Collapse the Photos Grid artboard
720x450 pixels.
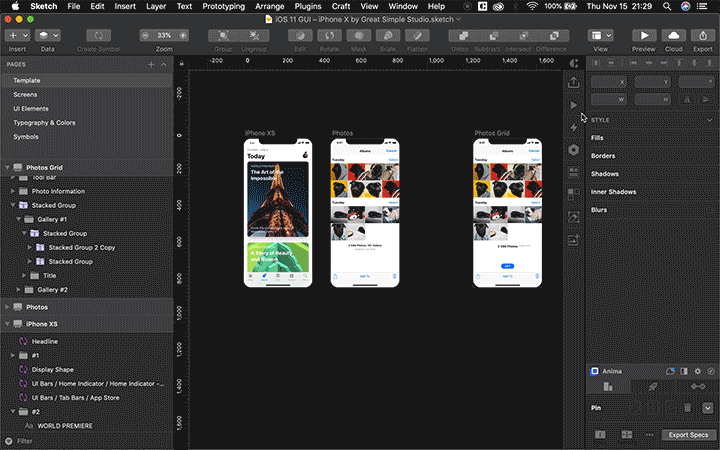point(7,168)
